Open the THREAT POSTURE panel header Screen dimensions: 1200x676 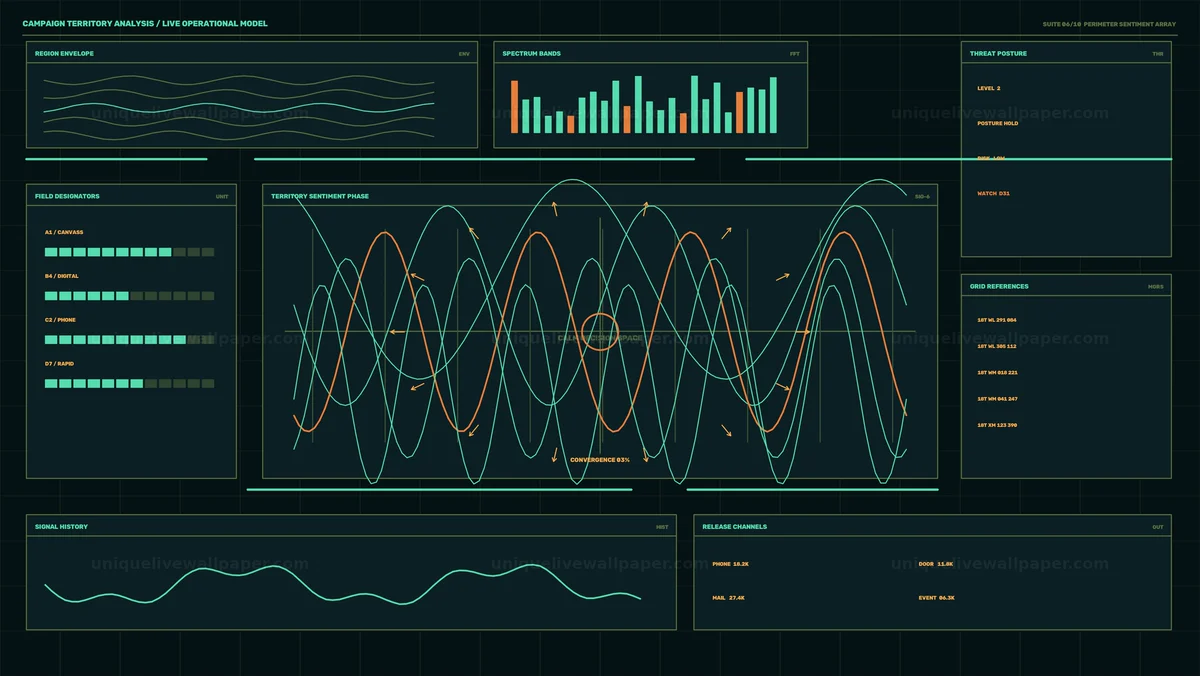(998, 53)
